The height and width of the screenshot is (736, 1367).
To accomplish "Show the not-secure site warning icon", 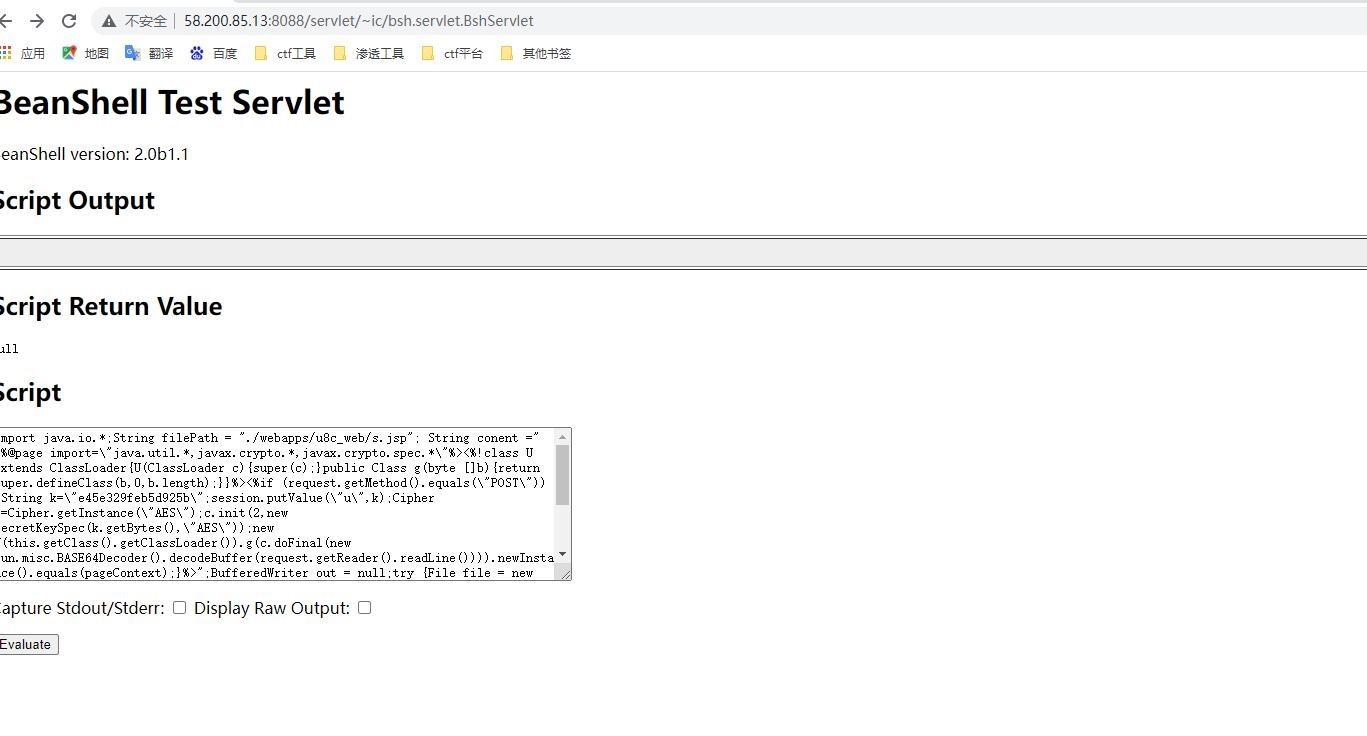I will pos(109,21).
